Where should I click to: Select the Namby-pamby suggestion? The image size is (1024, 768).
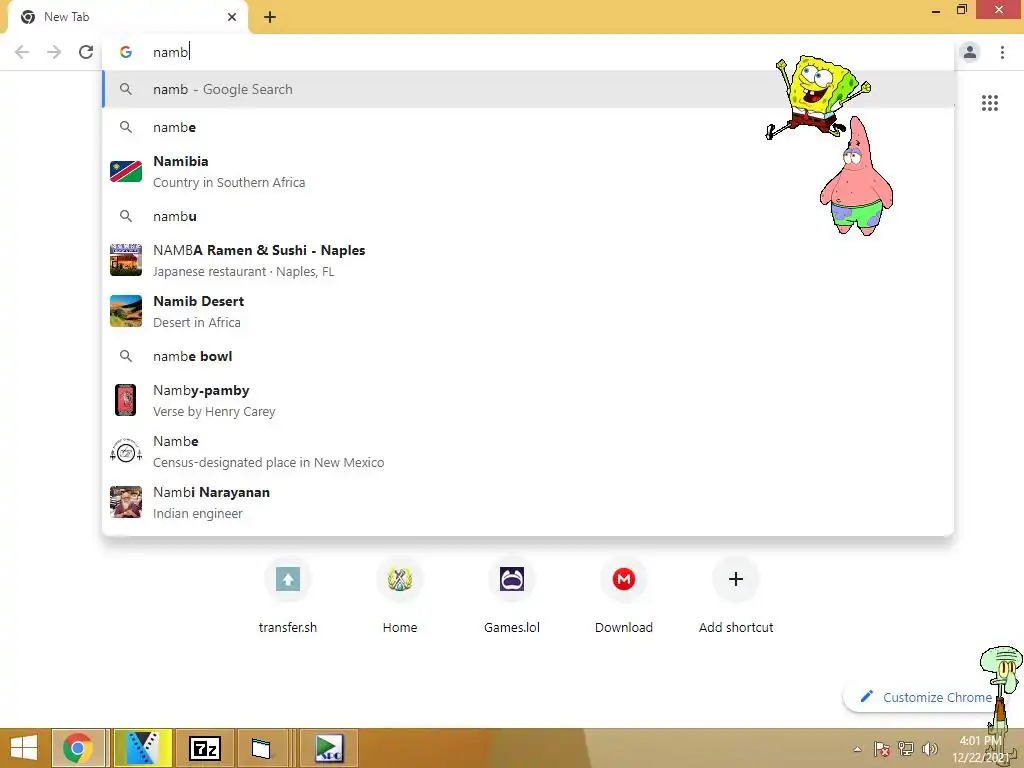click(528, 400)
